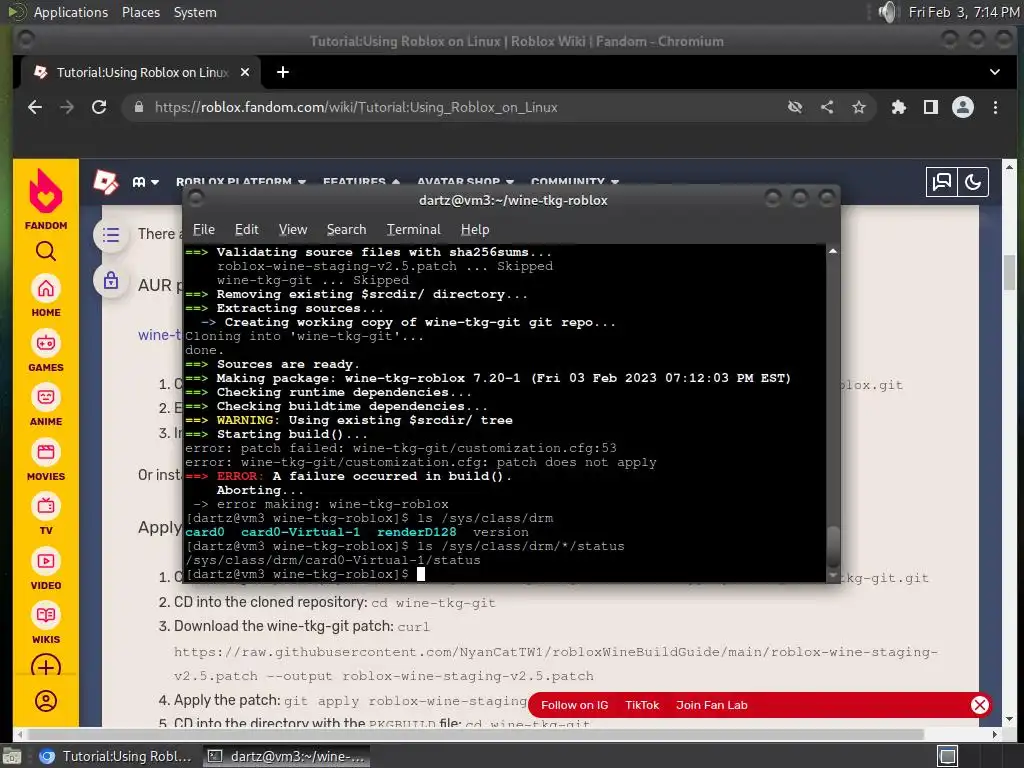This screenshot has height=768, width=1024.
Task: Open the terminal Help menu
Action: [475, 229]
